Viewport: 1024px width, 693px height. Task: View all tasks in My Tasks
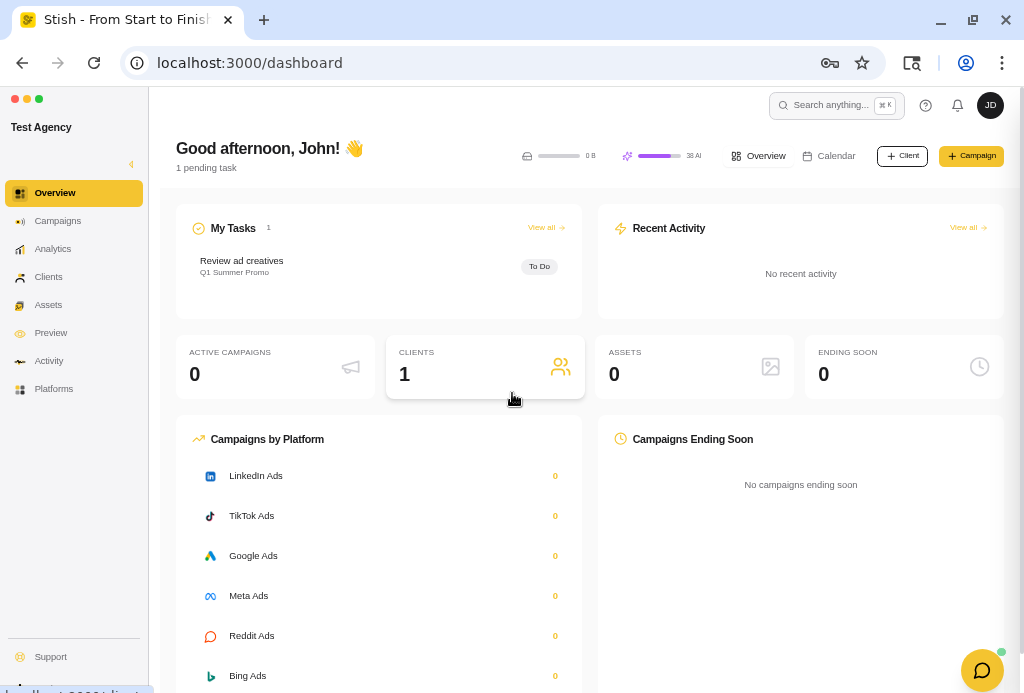point(546,228)
